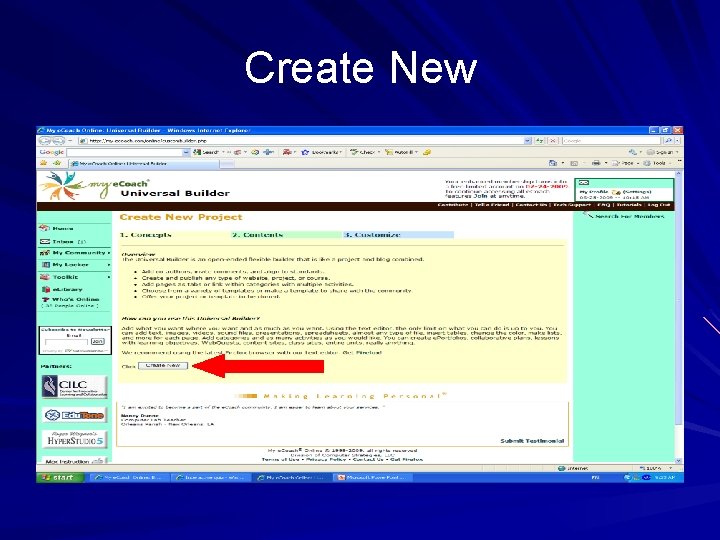Click the Submit Testimonial link
The width and height of the screenshot is (720, 540).
pyautogui.click(x=532, y=441)
